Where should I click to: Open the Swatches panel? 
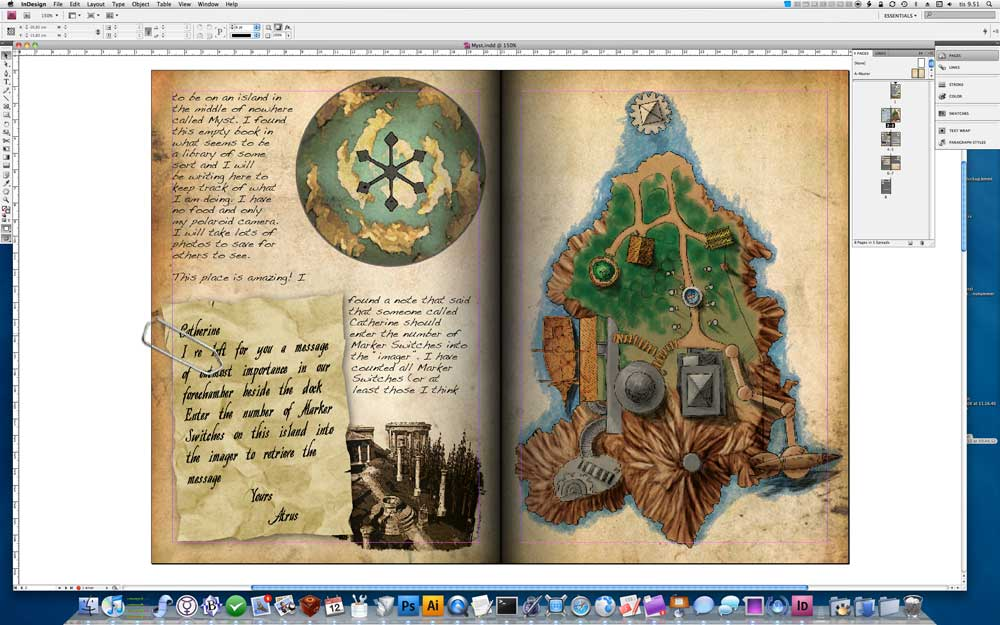click(x=957, y=114)
